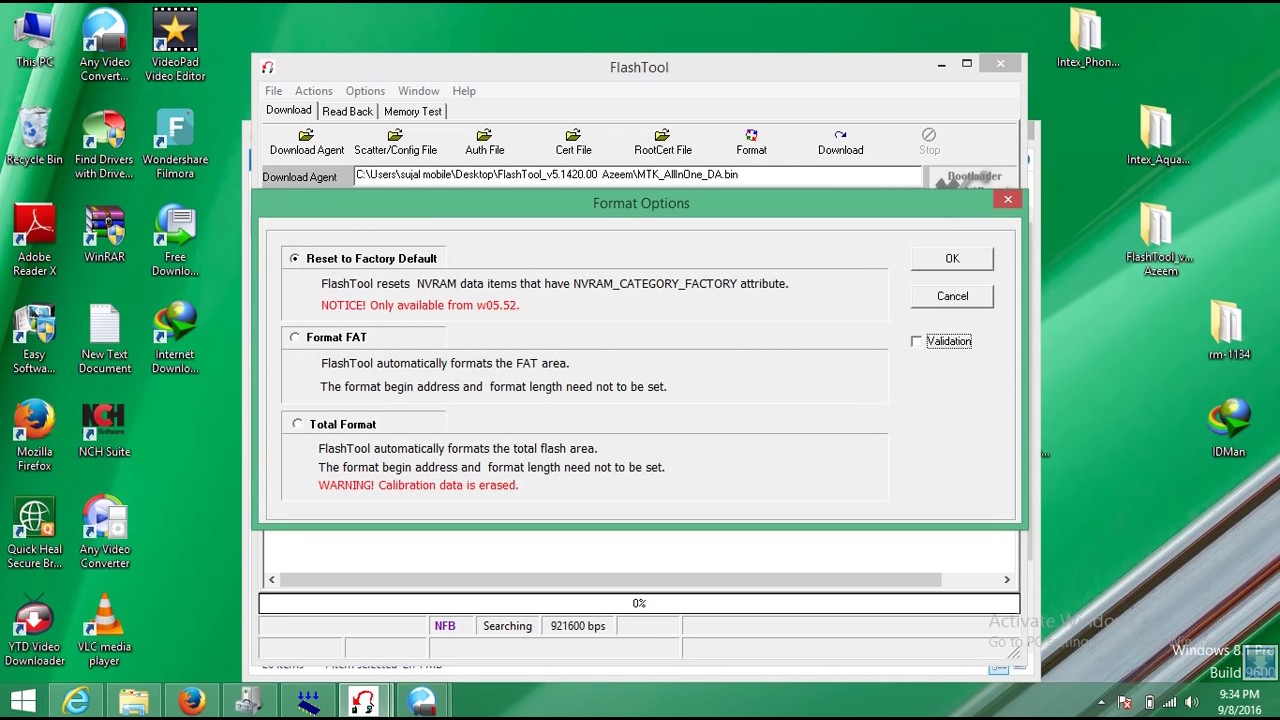Click the 0% progress bar
1280x720 pixels.
click(639, 603)
